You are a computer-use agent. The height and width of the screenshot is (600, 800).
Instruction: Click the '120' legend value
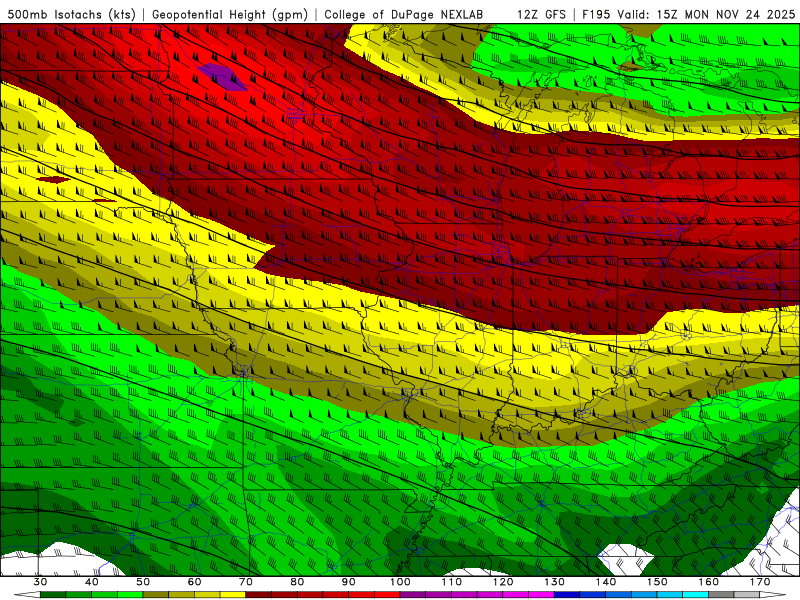click(503, 582)
